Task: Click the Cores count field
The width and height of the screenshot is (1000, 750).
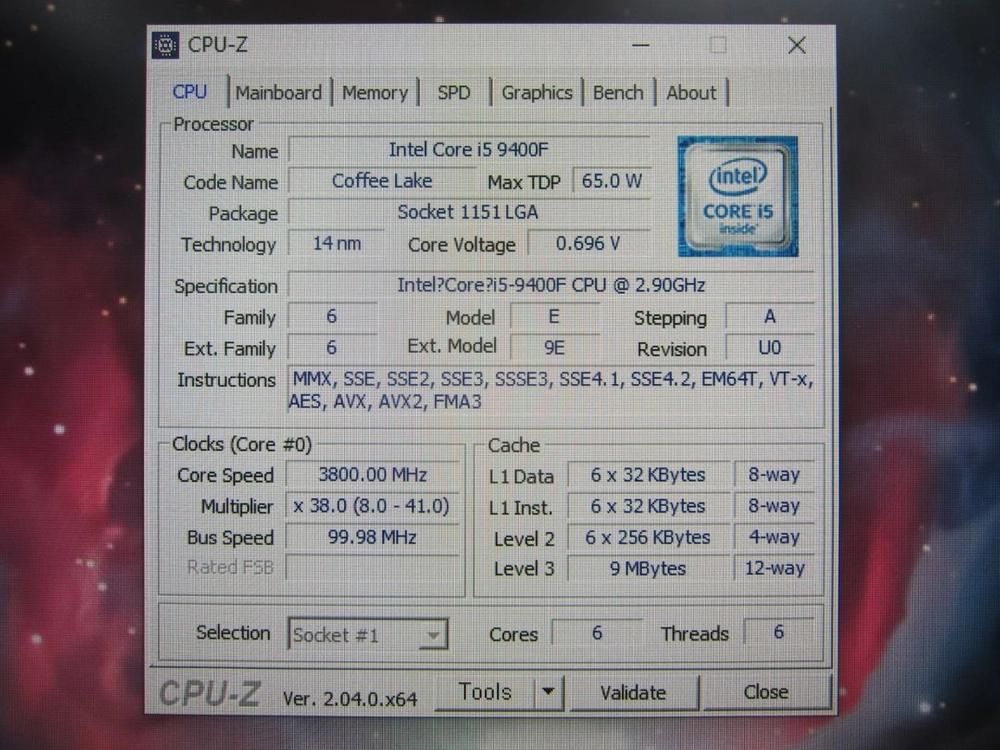Action: 597,633
